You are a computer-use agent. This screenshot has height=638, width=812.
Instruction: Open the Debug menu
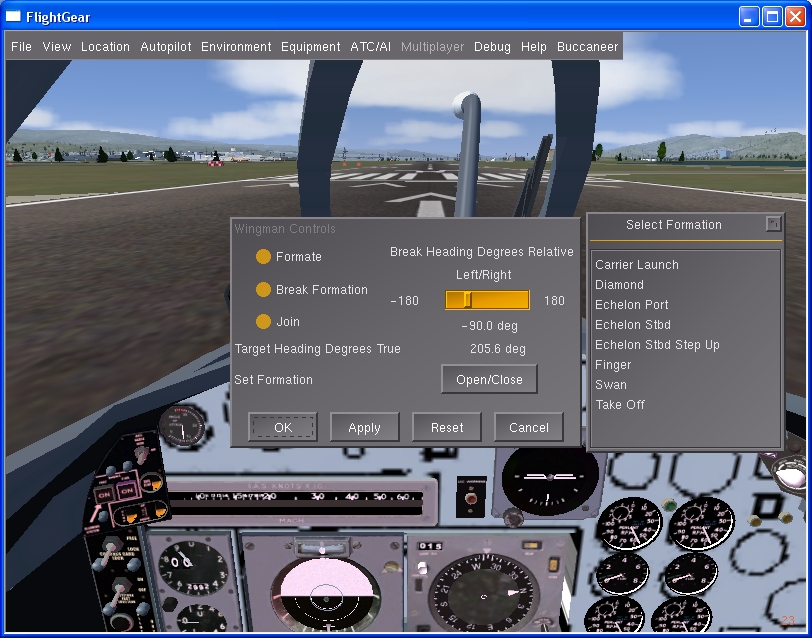[492, 47]
